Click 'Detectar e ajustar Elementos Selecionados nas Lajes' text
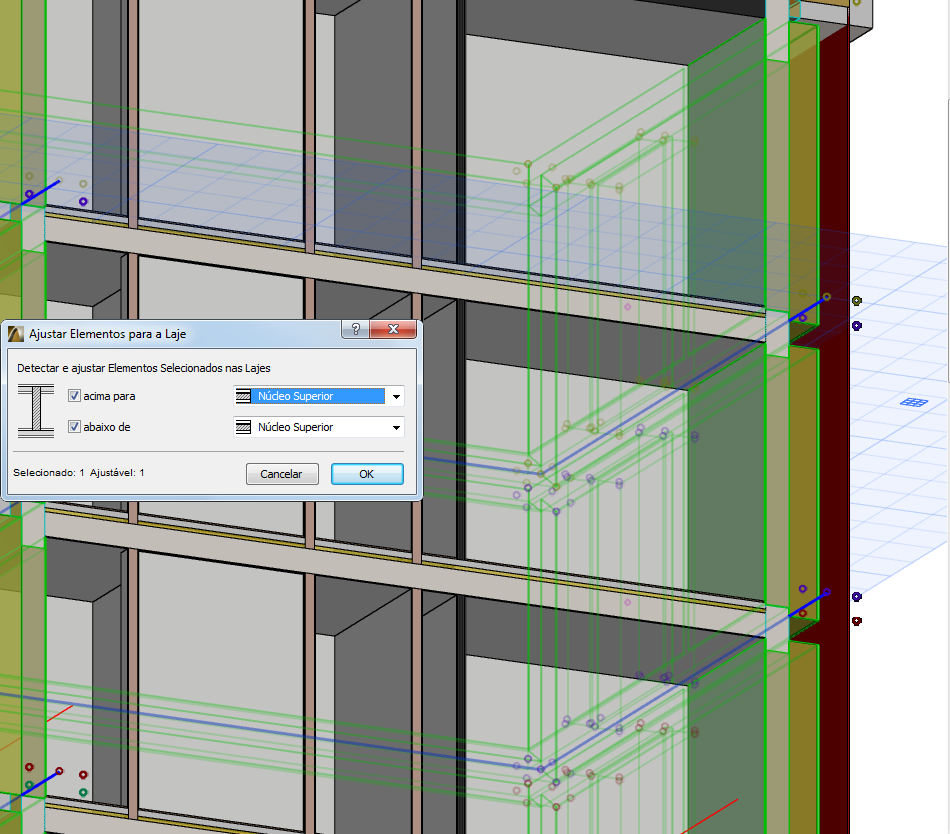 [x=144, y=368]
